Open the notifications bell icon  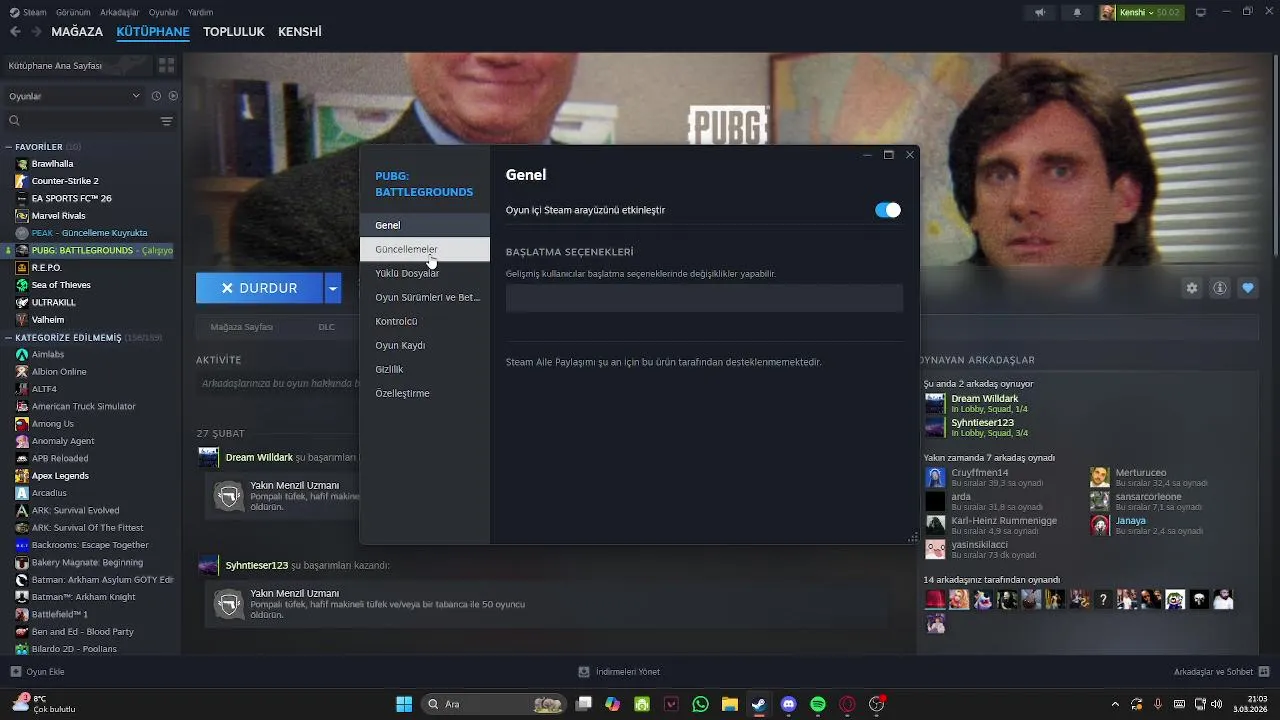pos(1077,12)
